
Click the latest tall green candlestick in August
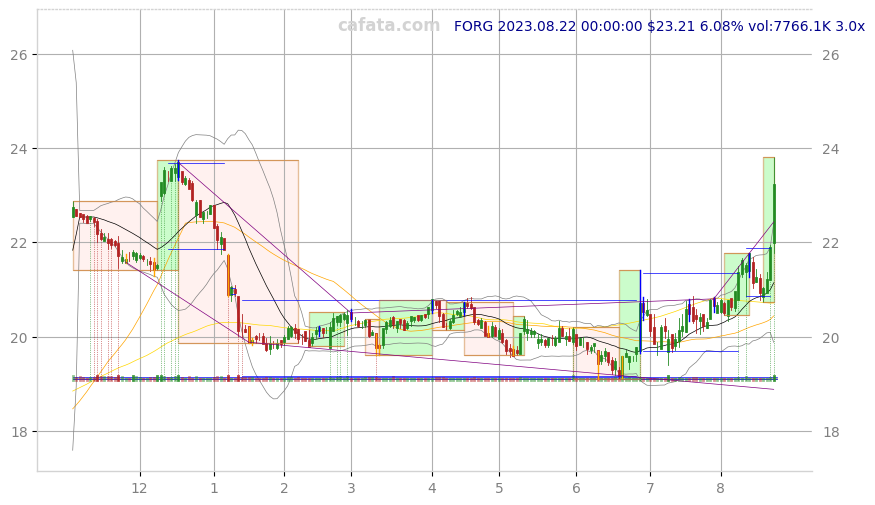click(x=774, y=213)
